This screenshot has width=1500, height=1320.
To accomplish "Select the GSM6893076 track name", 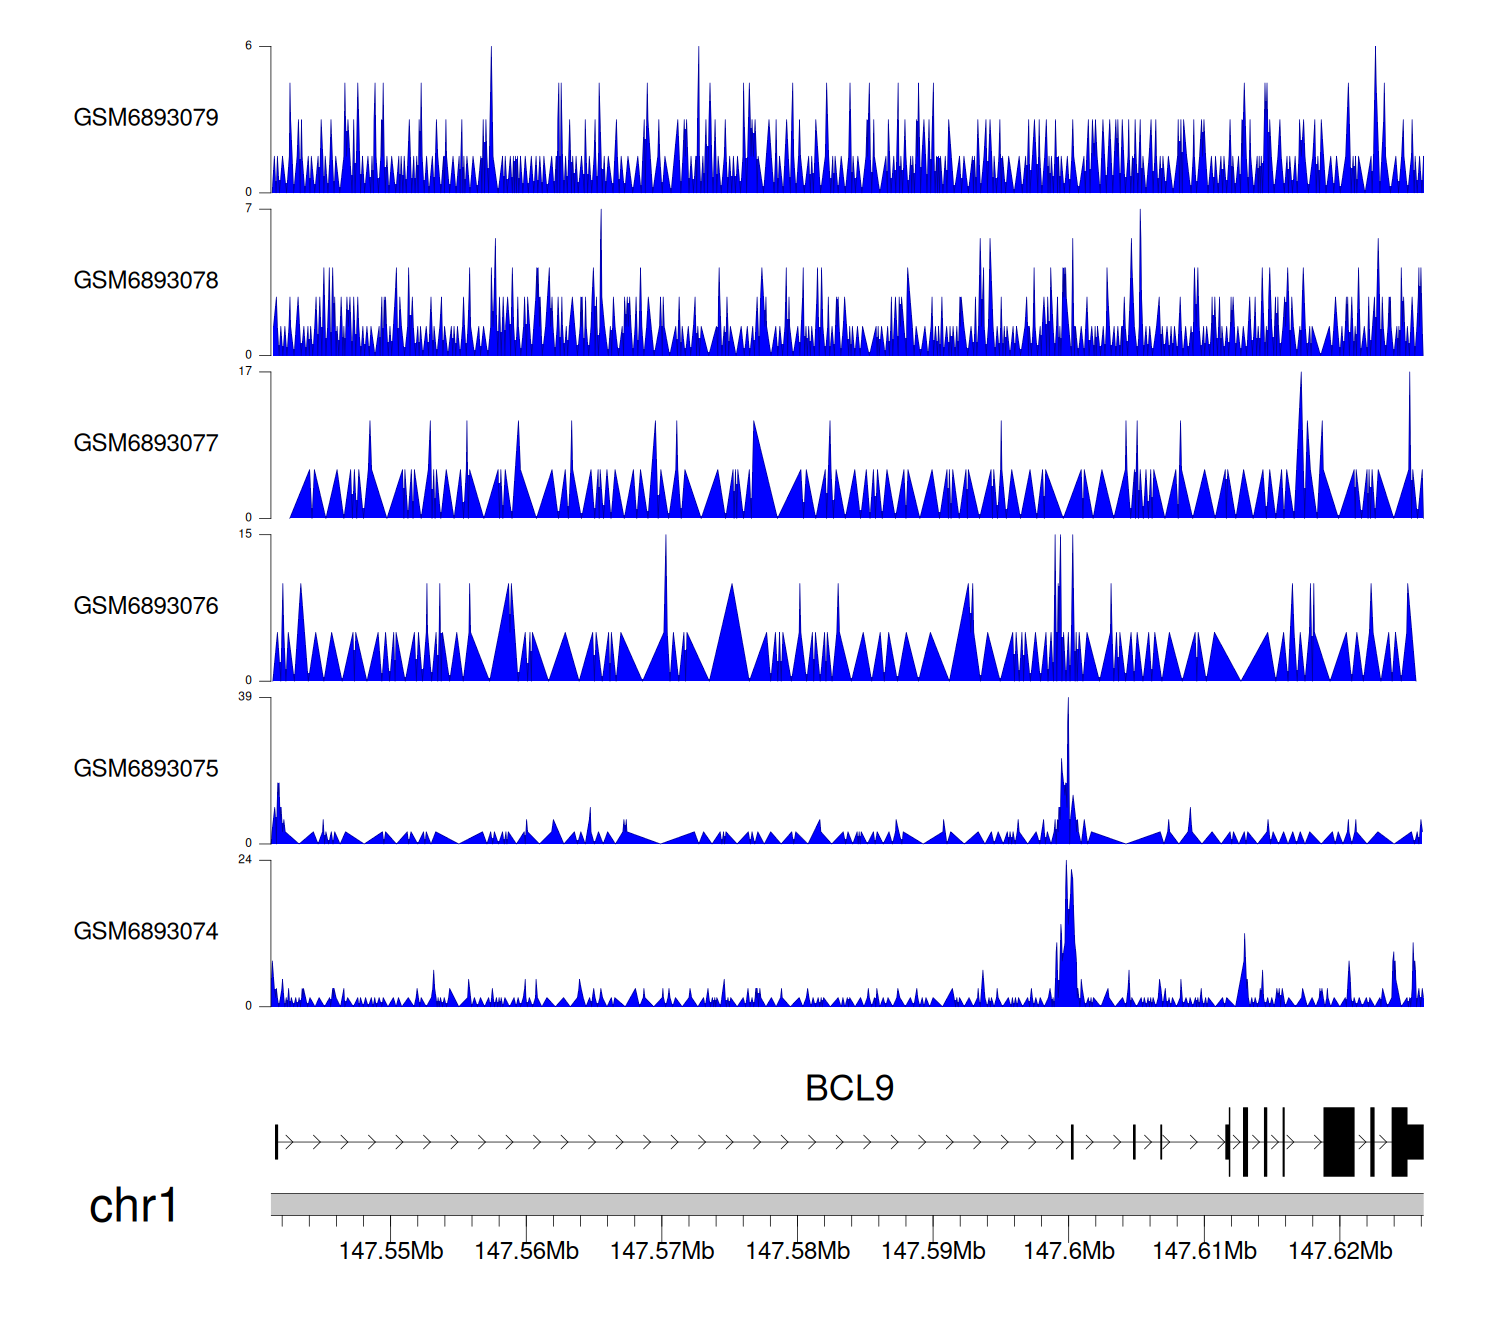I will pos(146,606).
